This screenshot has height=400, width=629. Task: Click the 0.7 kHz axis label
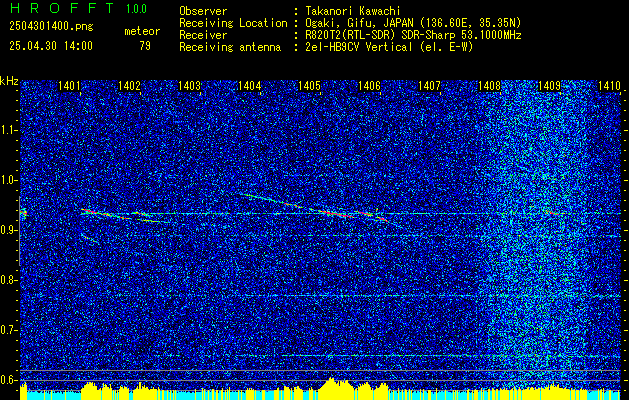(8, 330)
